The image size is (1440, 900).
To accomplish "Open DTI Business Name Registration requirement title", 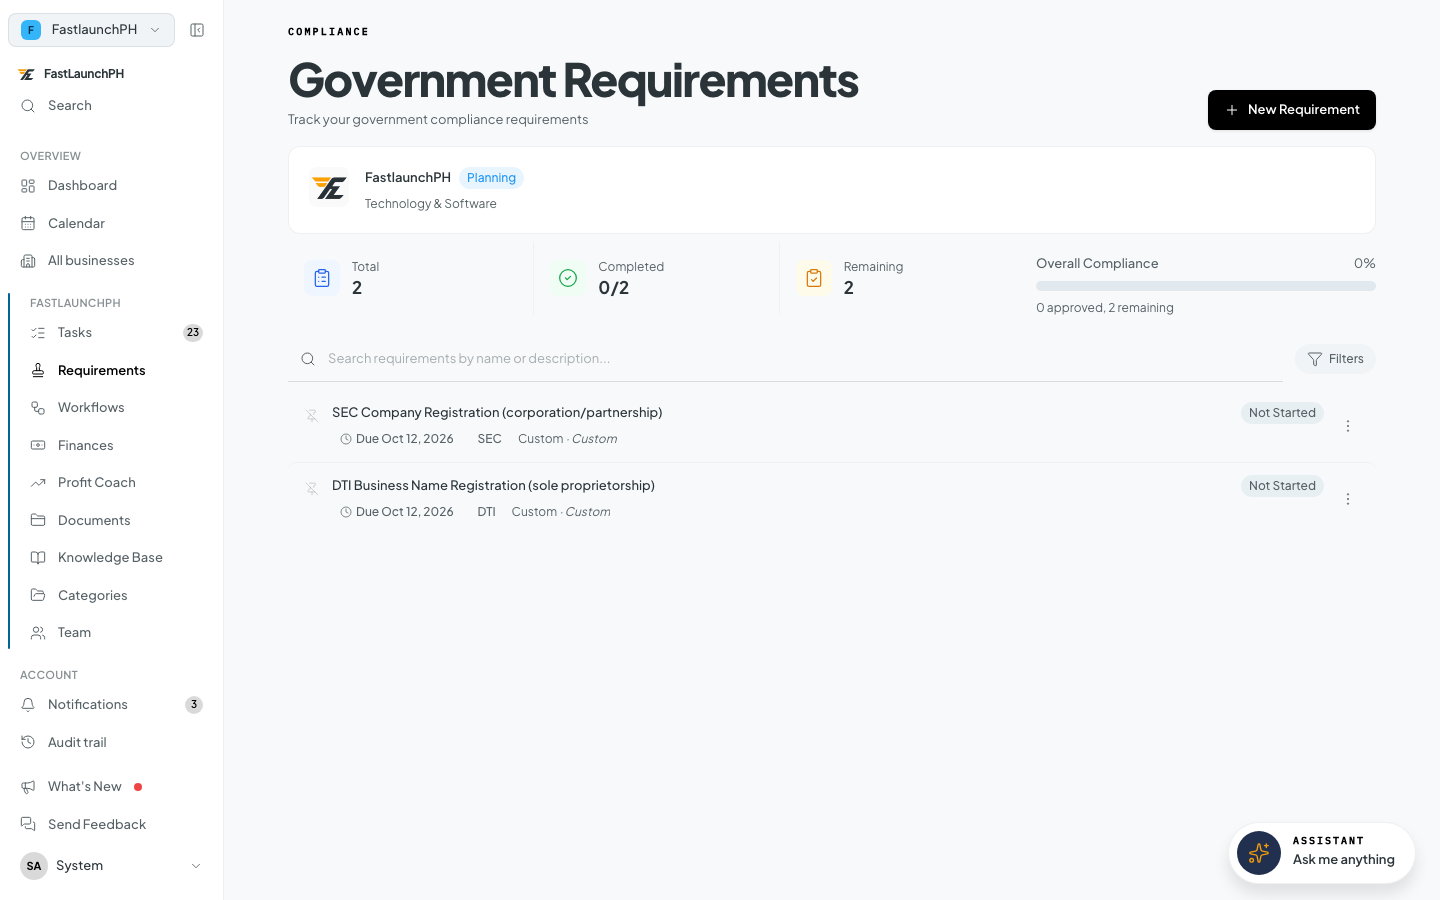I will pyautogui.click(x=493, y=486).
